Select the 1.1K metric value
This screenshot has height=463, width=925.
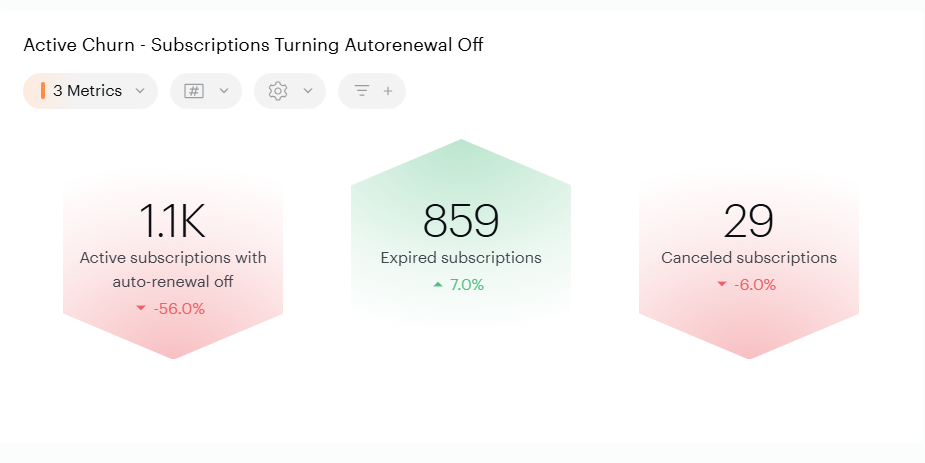click(x=173, y=221)
